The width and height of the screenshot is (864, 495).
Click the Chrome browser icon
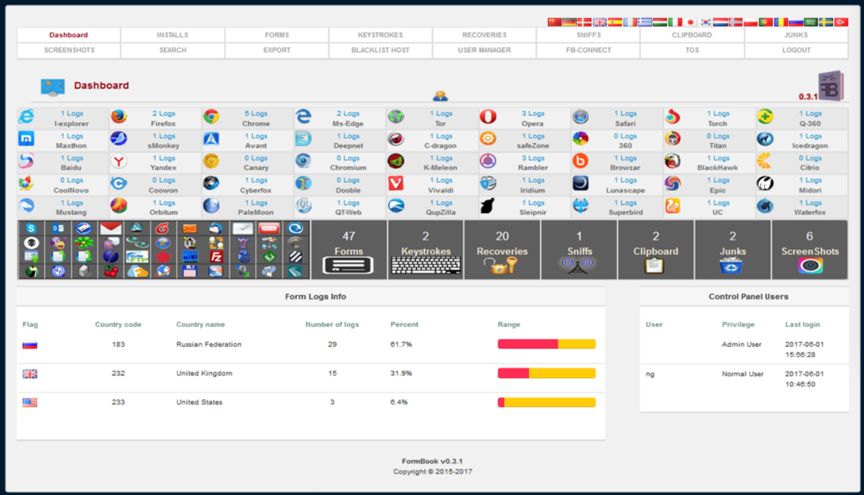point(211,117)
